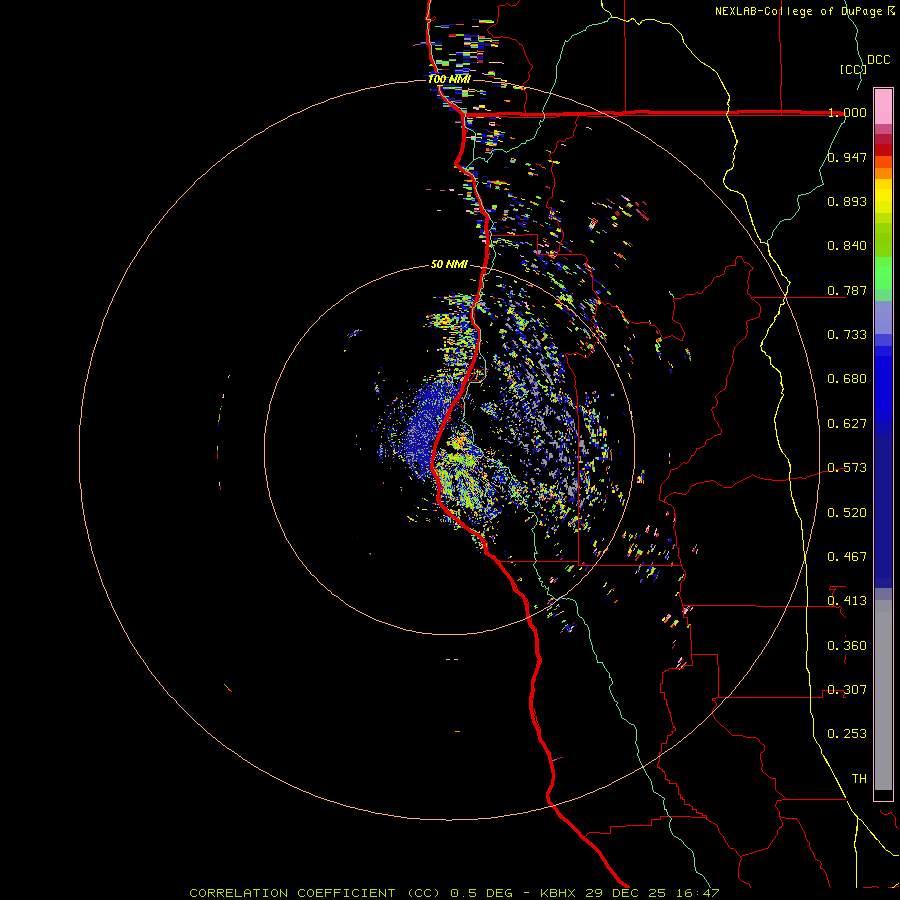Pick the yellow segment of the CC scale

(883, 197)
